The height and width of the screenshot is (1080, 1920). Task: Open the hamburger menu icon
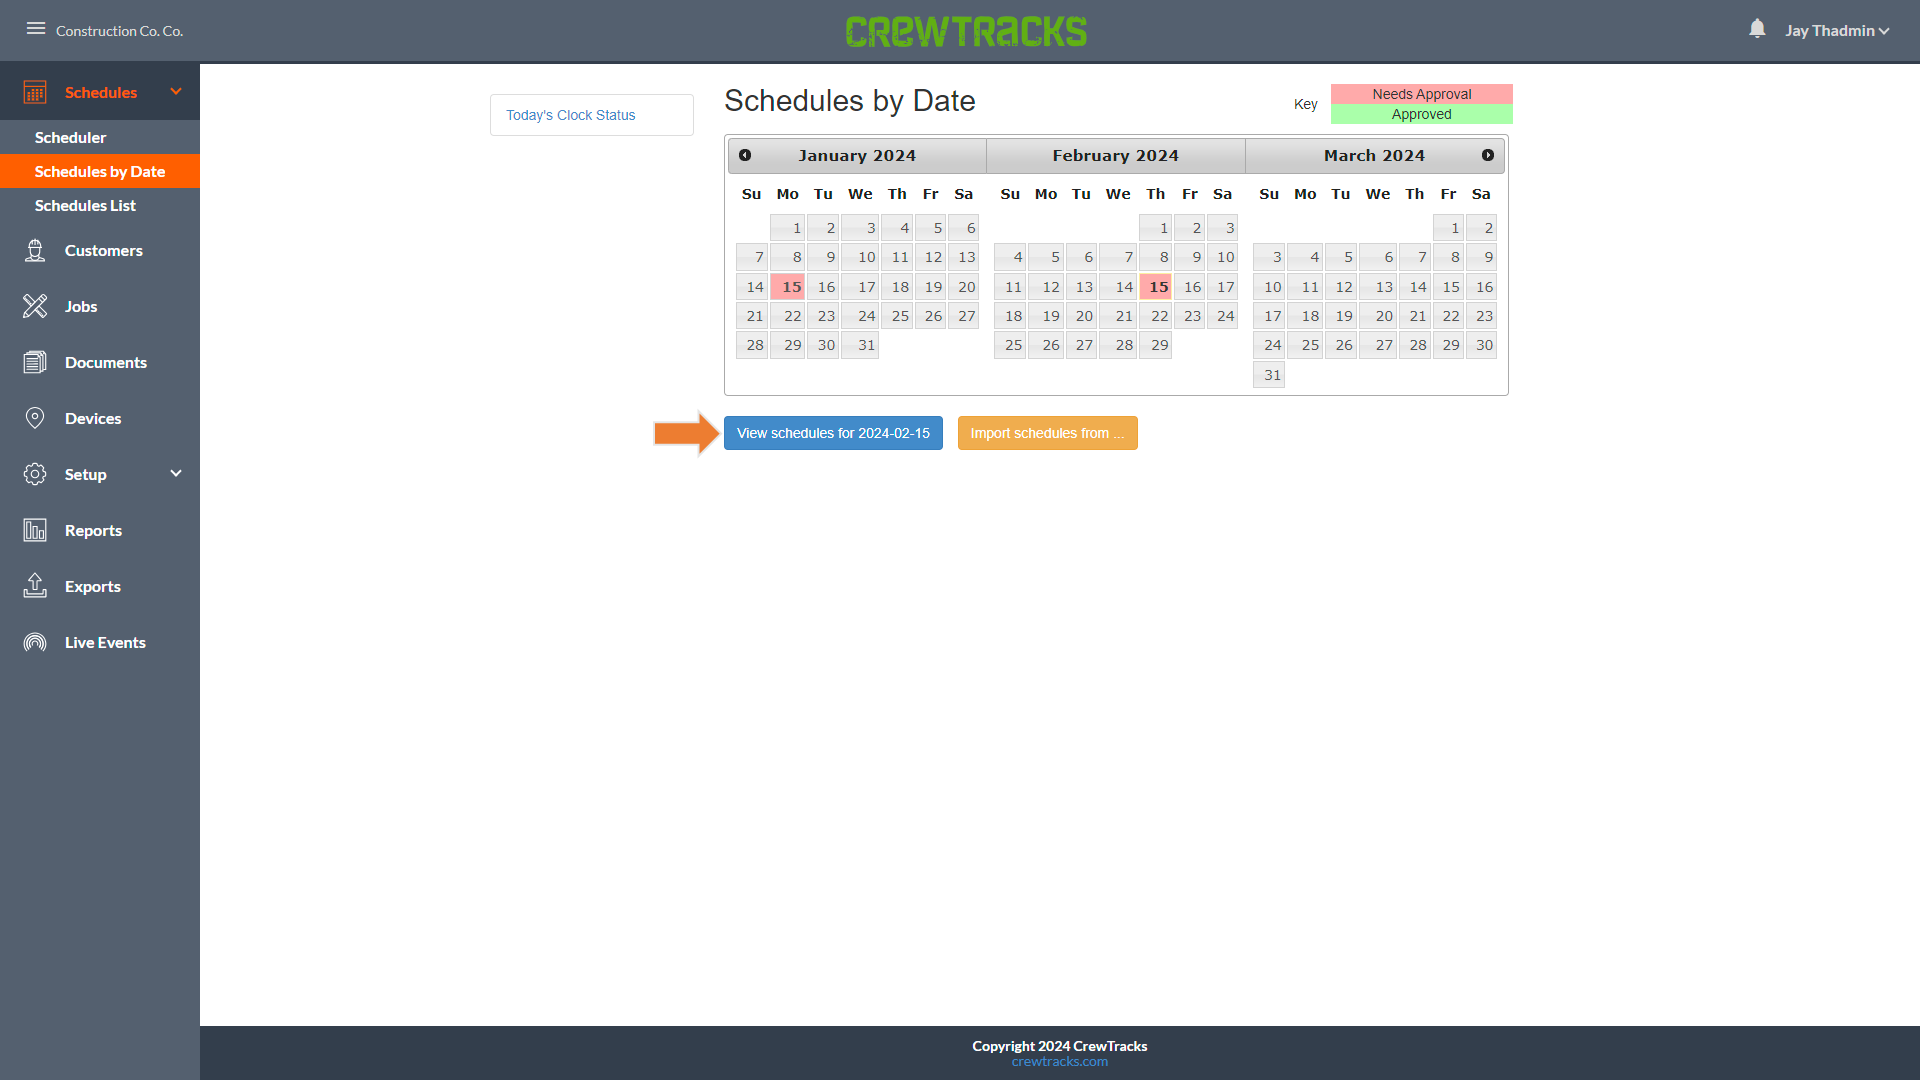[36, 29]
